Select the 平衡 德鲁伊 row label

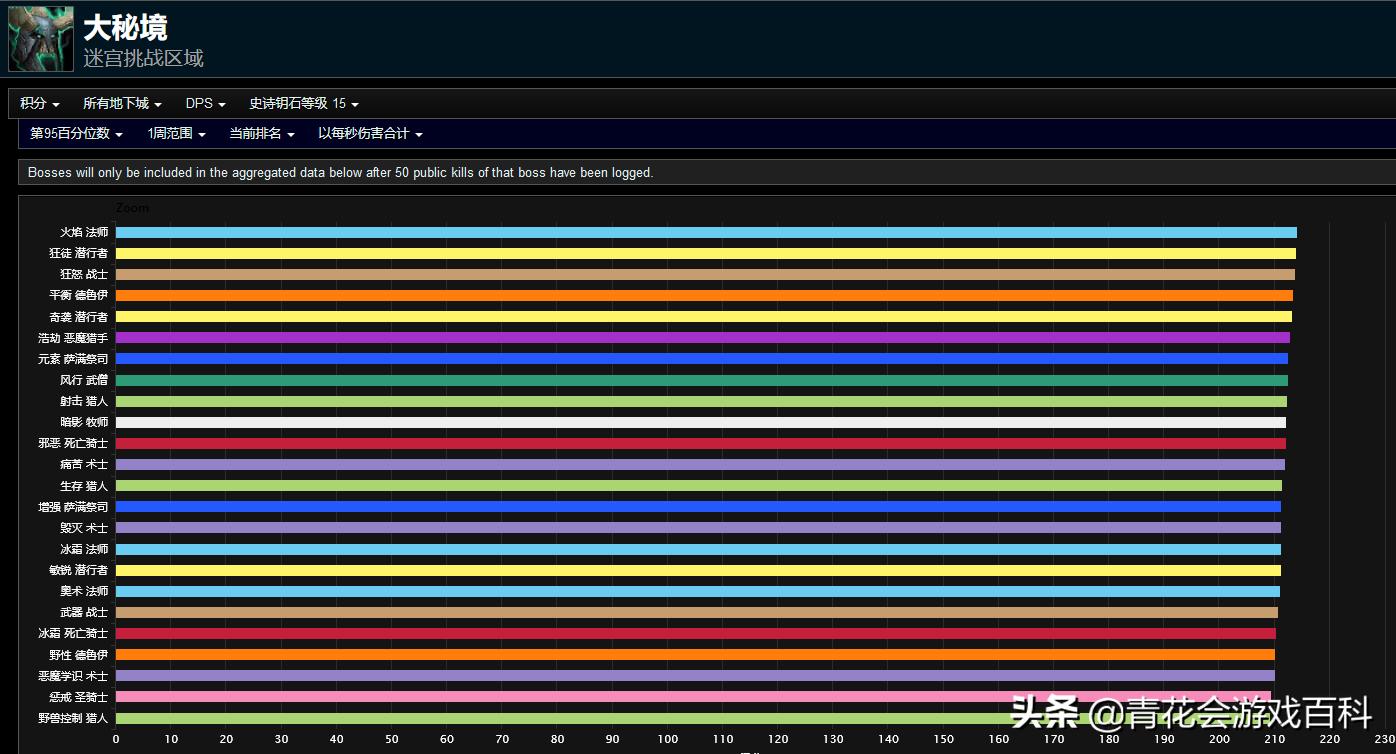78,295
